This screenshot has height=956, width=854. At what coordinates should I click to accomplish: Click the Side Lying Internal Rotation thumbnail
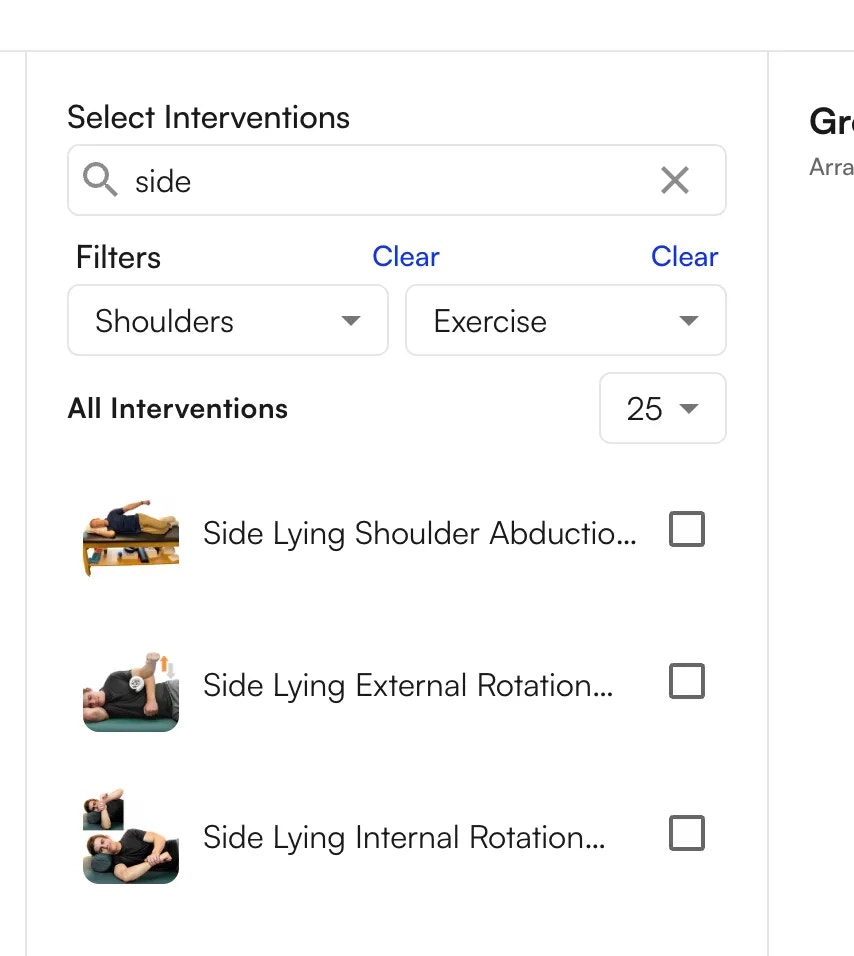click(130, 835)
